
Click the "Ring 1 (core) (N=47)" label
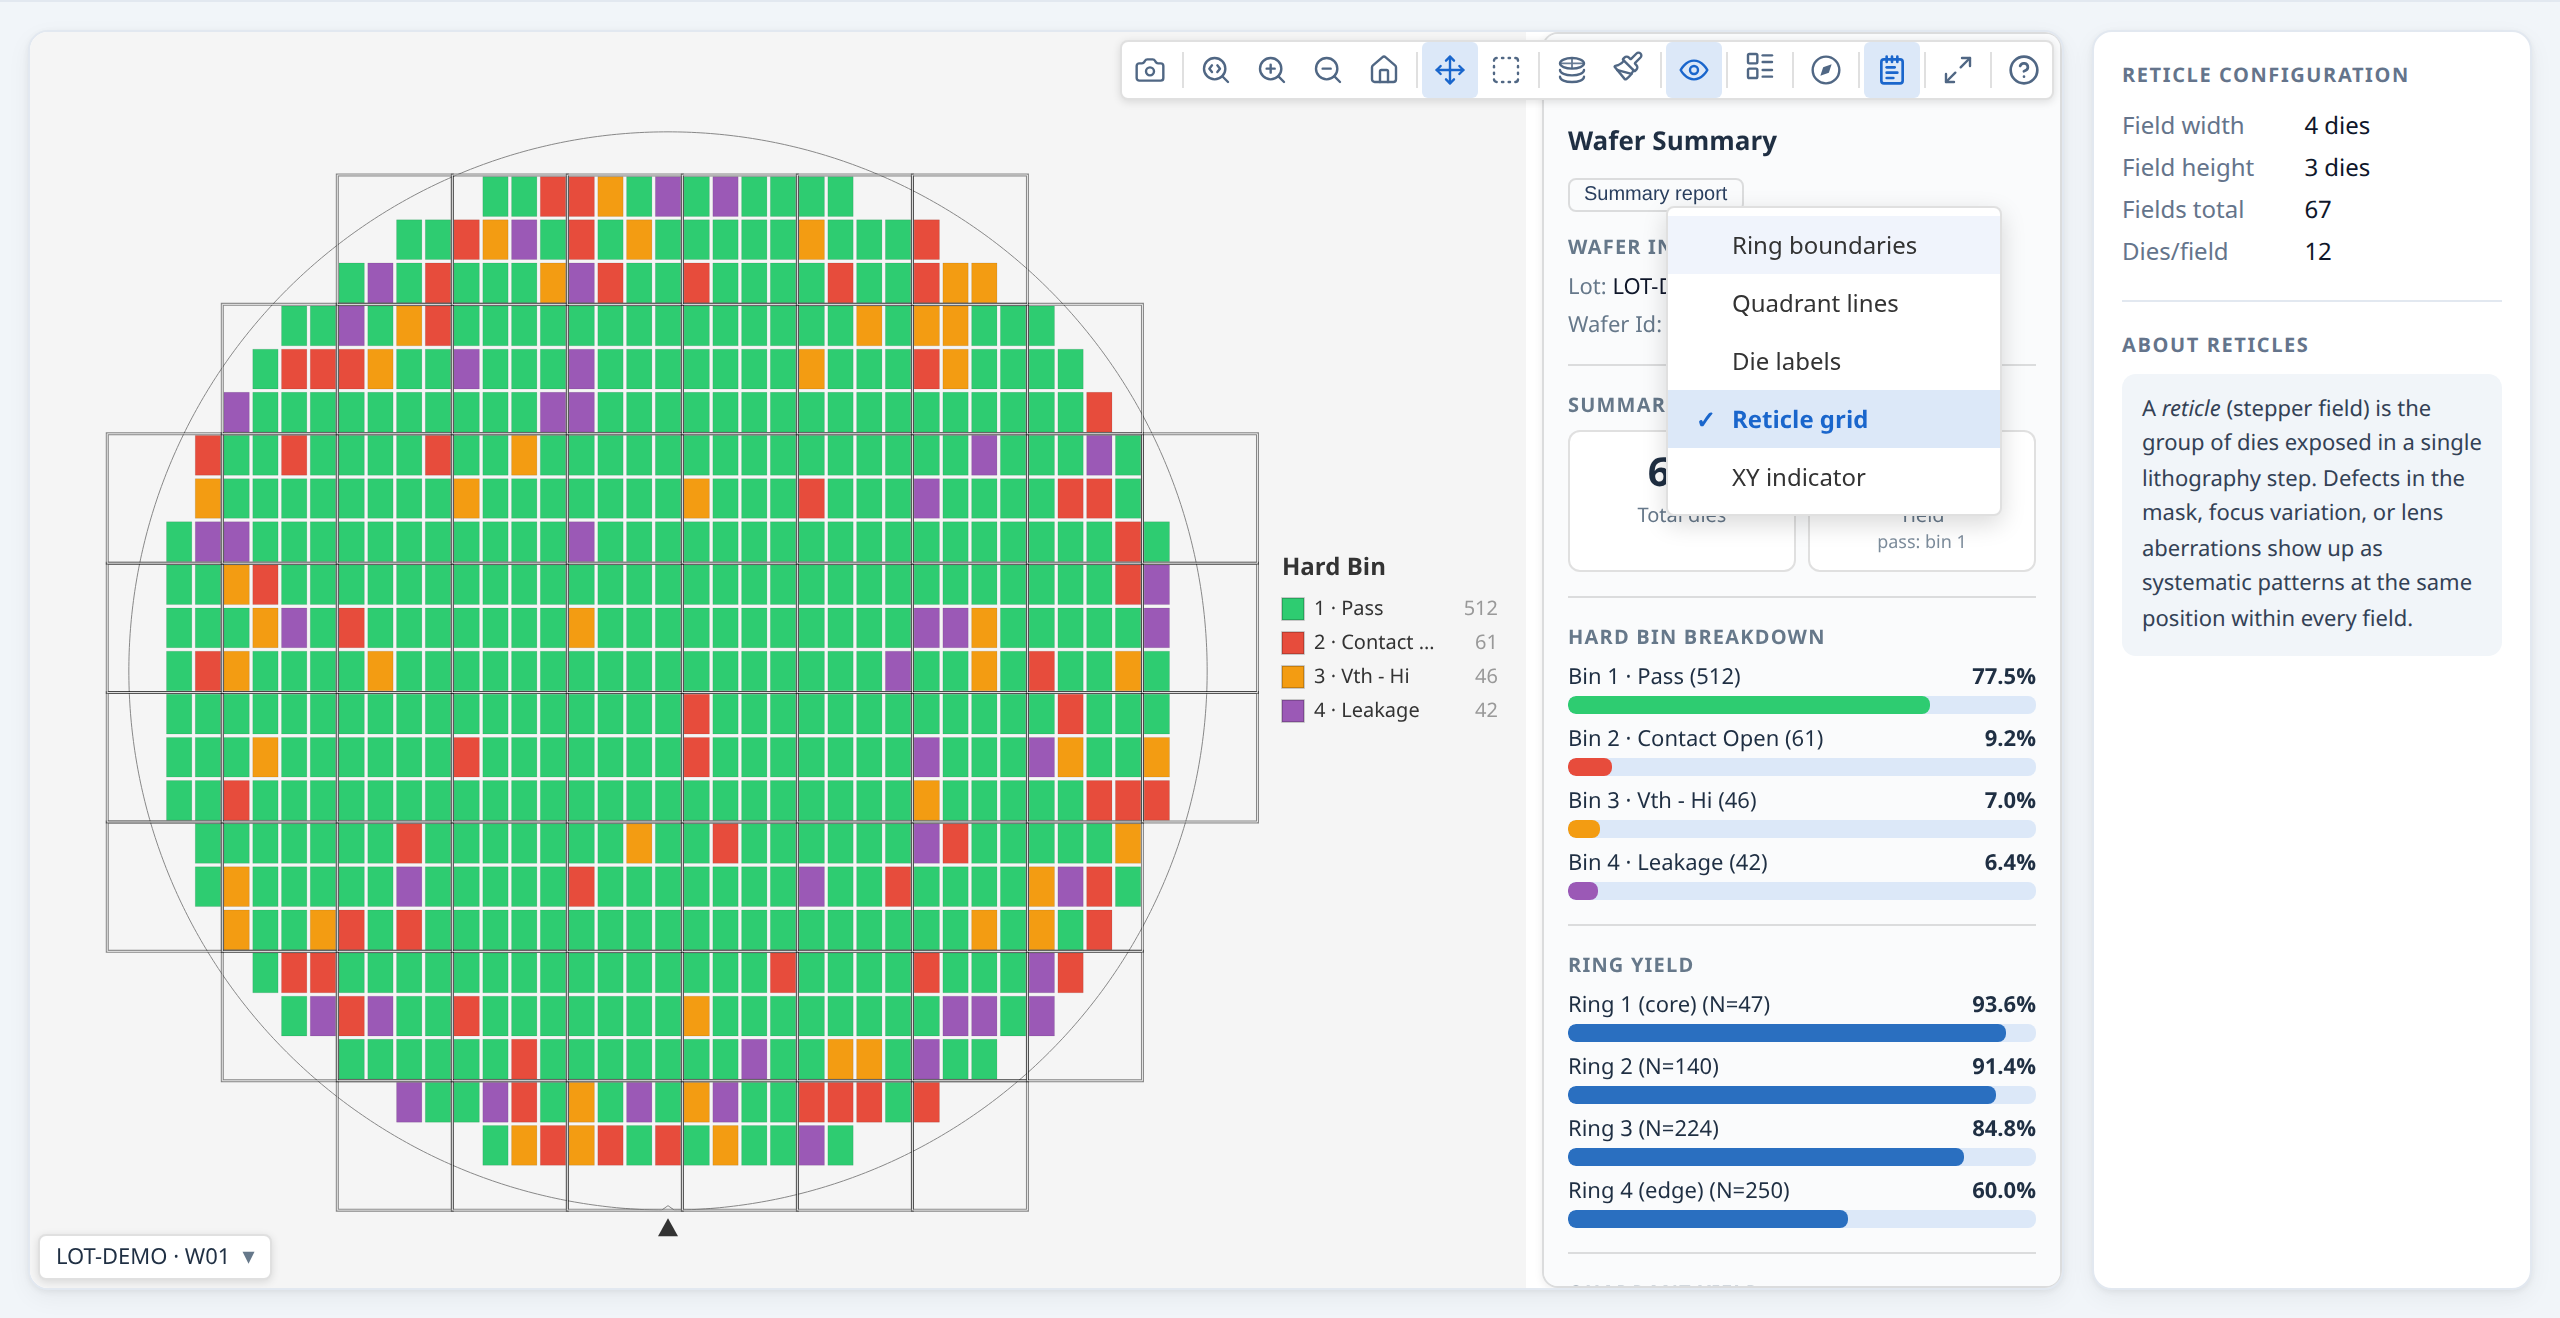pyautogui.click(x=1669, y=1004)
